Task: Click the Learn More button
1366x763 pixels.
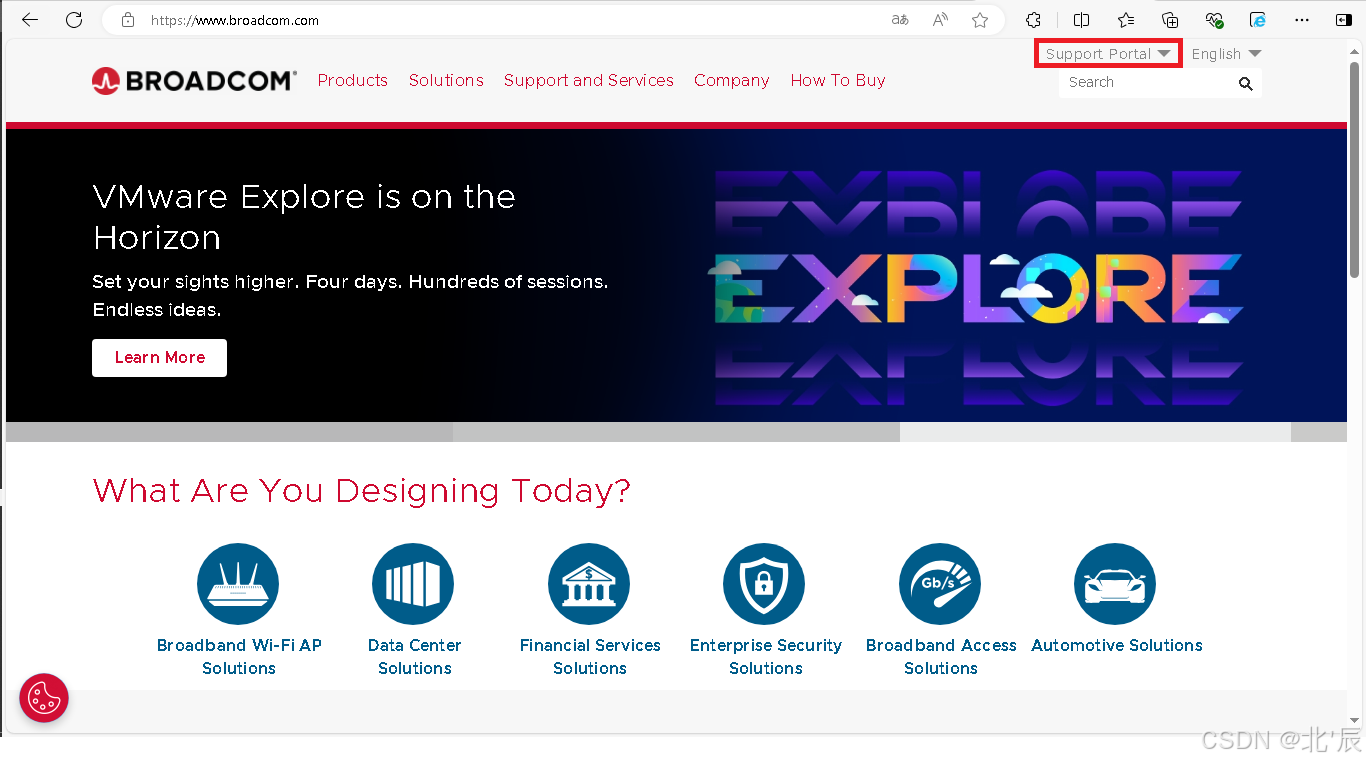Action: tap(159, 358)
